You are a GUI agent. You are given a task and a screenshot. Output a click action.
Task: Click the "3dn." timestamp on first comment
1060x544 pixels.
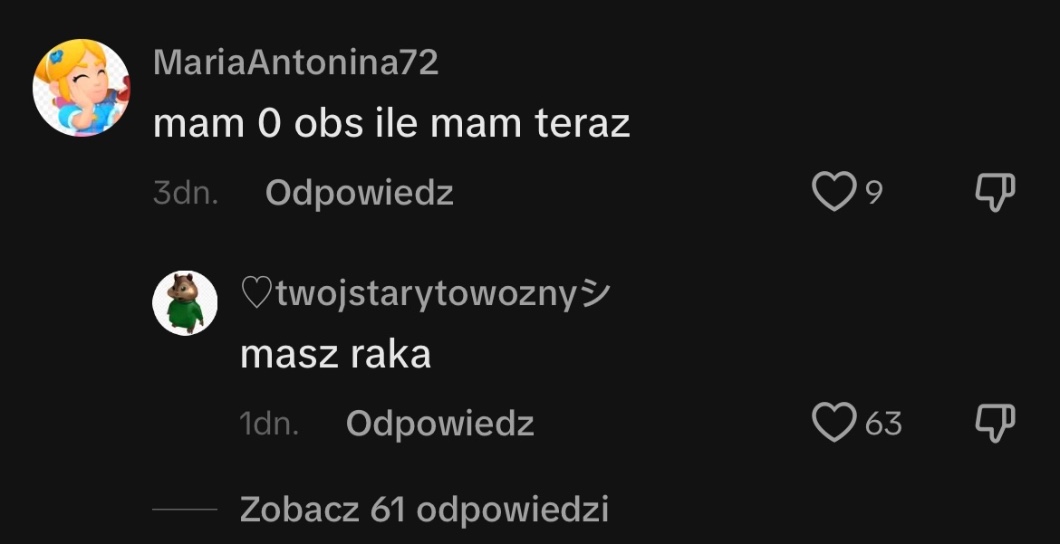point(186,194)
